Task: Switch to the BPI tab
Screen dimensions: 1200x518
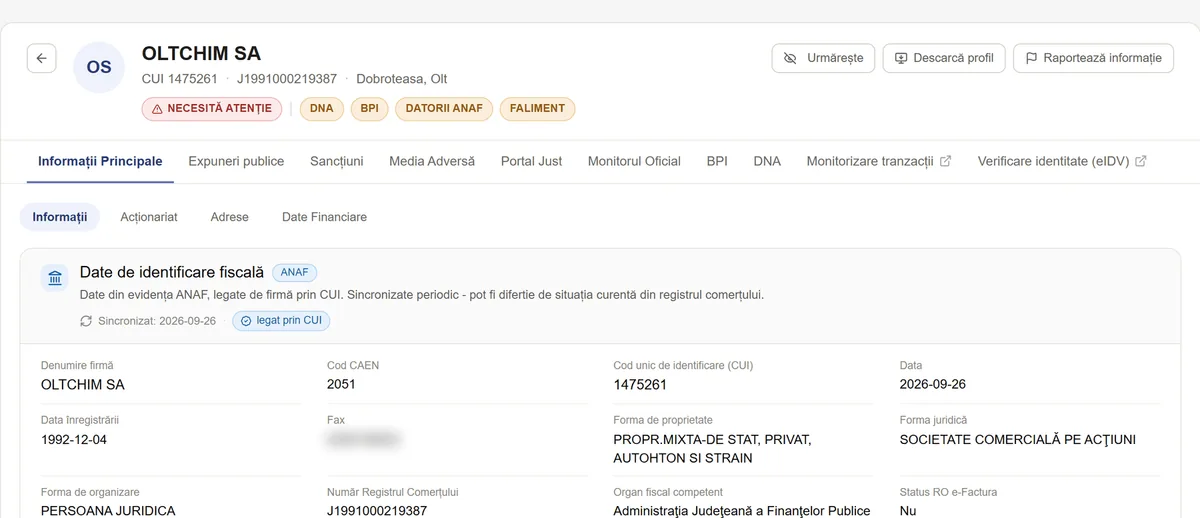Action: pyautogui.click(x=717, y=161)
